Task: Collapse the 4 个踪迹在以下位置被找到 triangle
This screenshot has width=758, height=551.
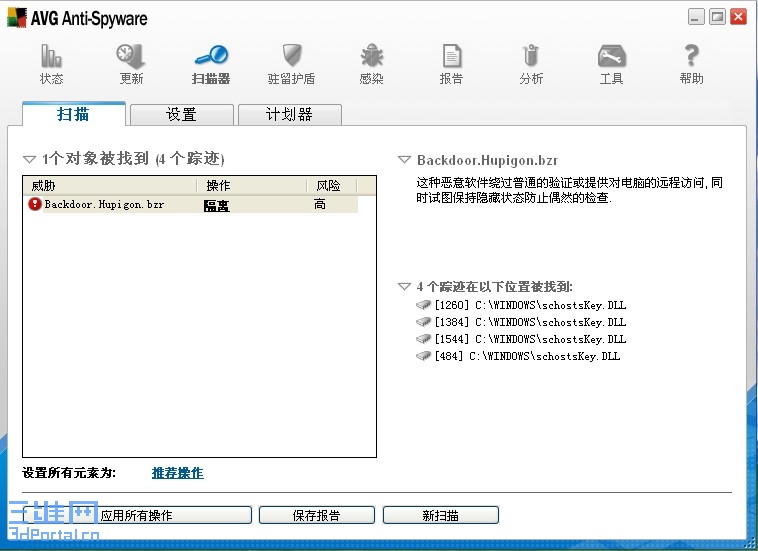Action: click(x=404, y=286)
